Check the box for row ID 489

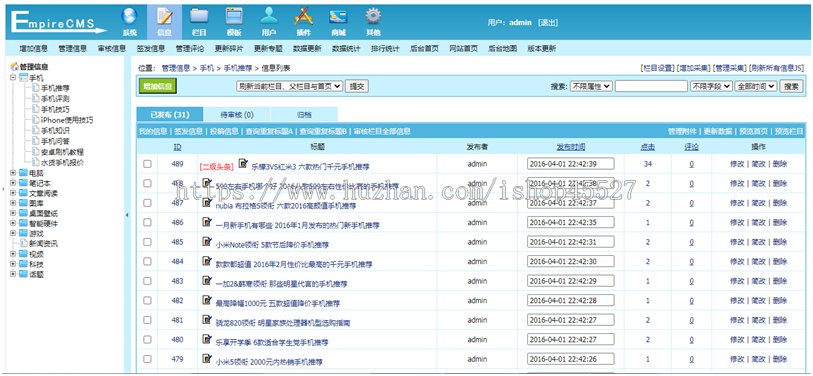click(147, 164)
